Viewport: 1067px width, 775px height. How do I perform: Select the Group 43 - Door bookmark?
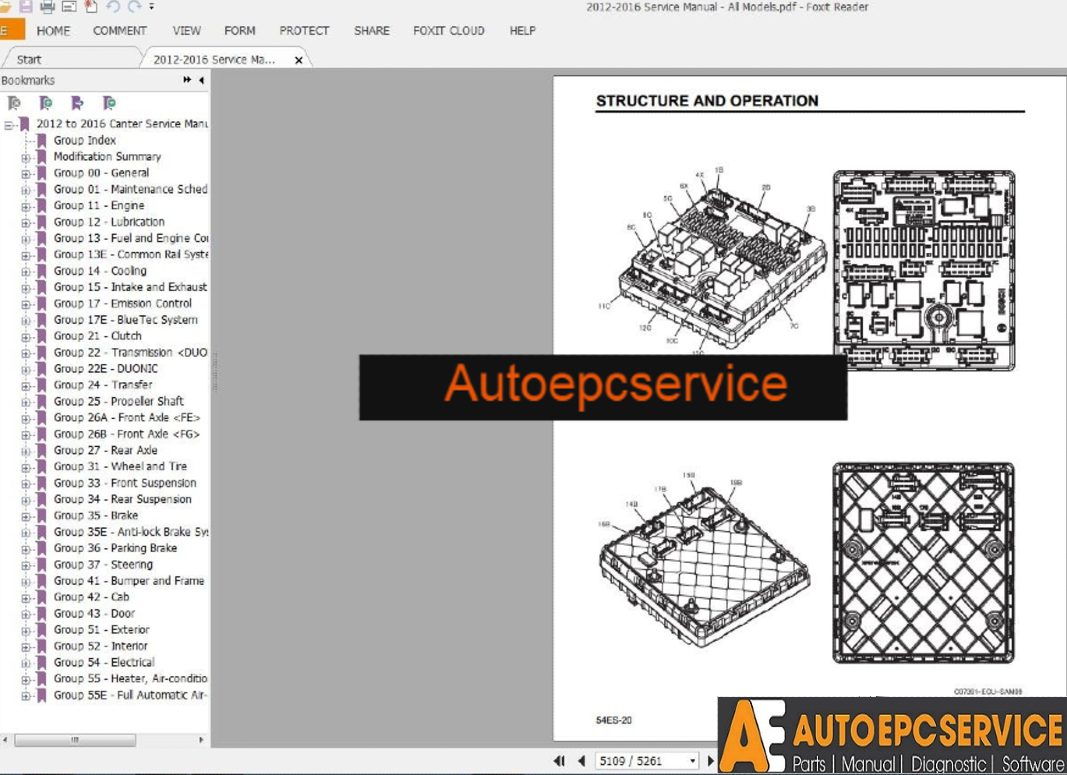point(95,614)
